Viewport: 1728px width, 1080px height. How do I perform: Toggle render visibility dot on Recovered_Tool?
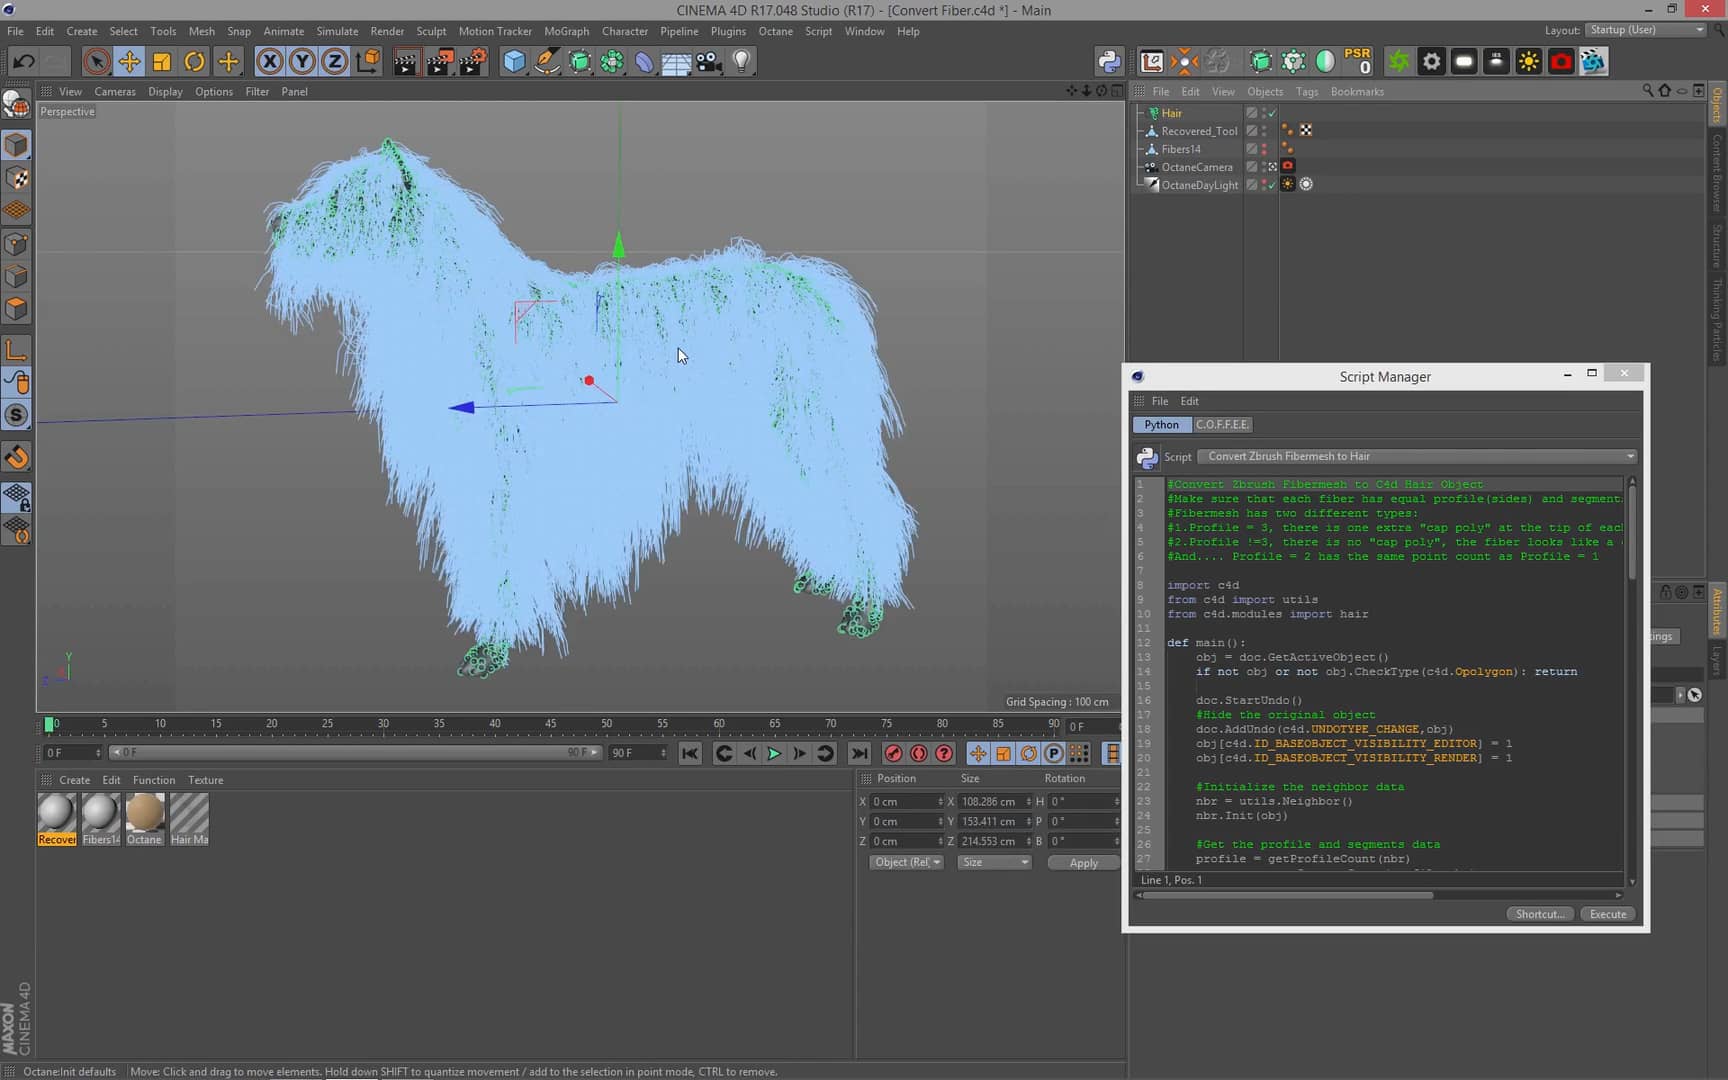(1264, 133)
